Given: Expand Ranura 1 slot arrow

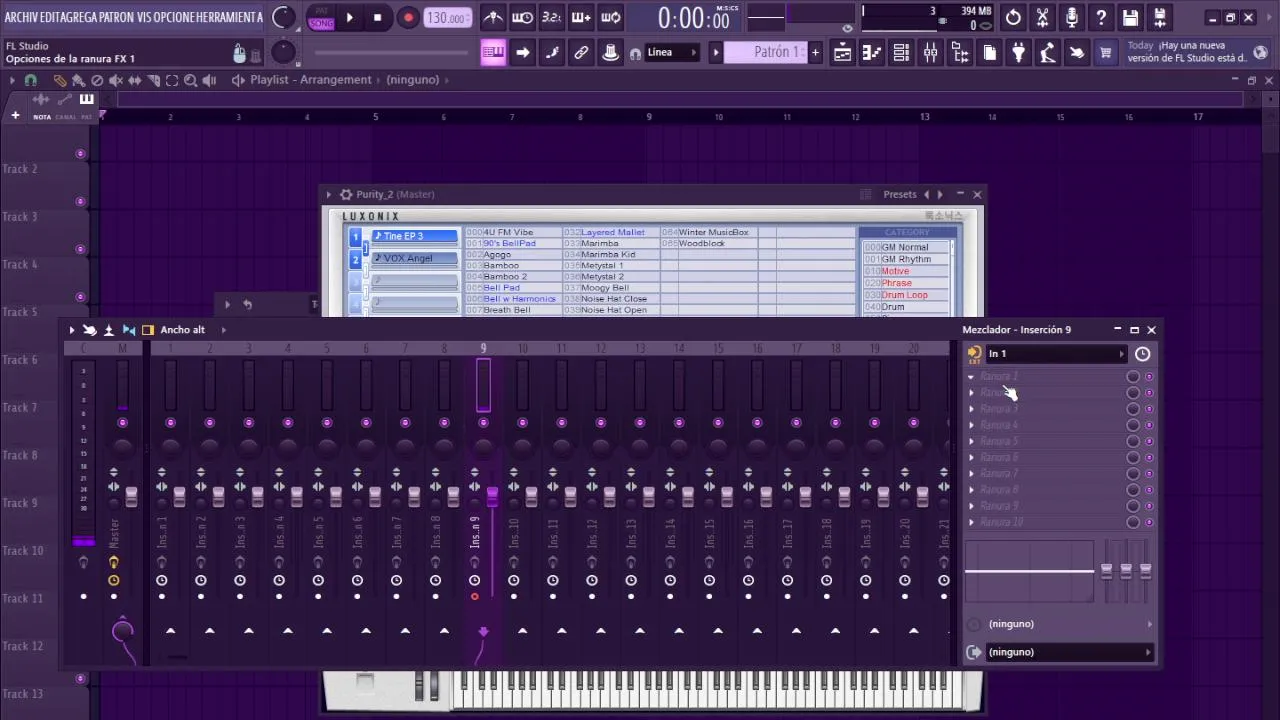Looking at the screenshot, I should pyautogui.click(x=971, y=377).
